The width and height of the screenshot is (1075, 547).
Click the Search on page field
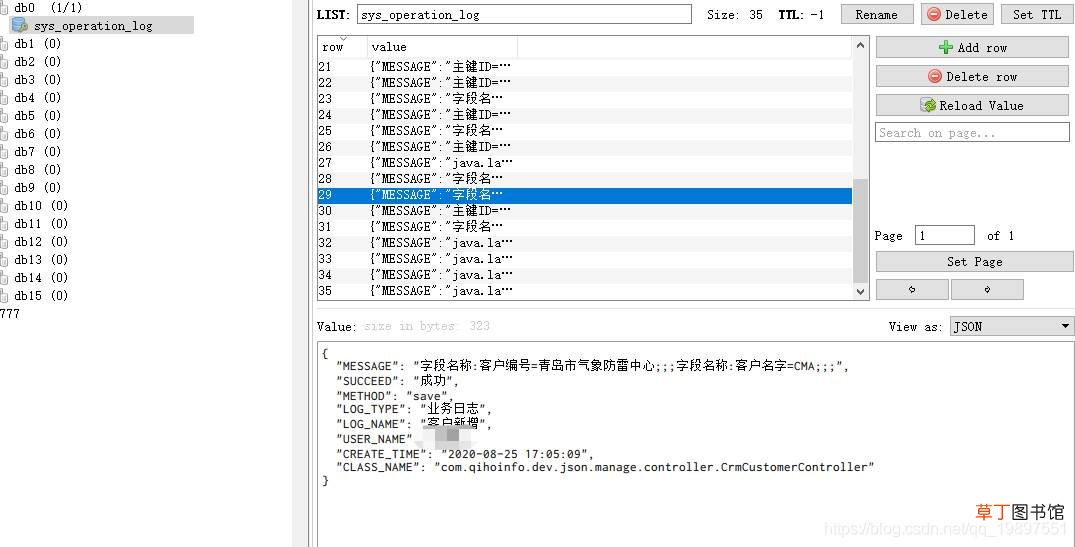point(972,132)
